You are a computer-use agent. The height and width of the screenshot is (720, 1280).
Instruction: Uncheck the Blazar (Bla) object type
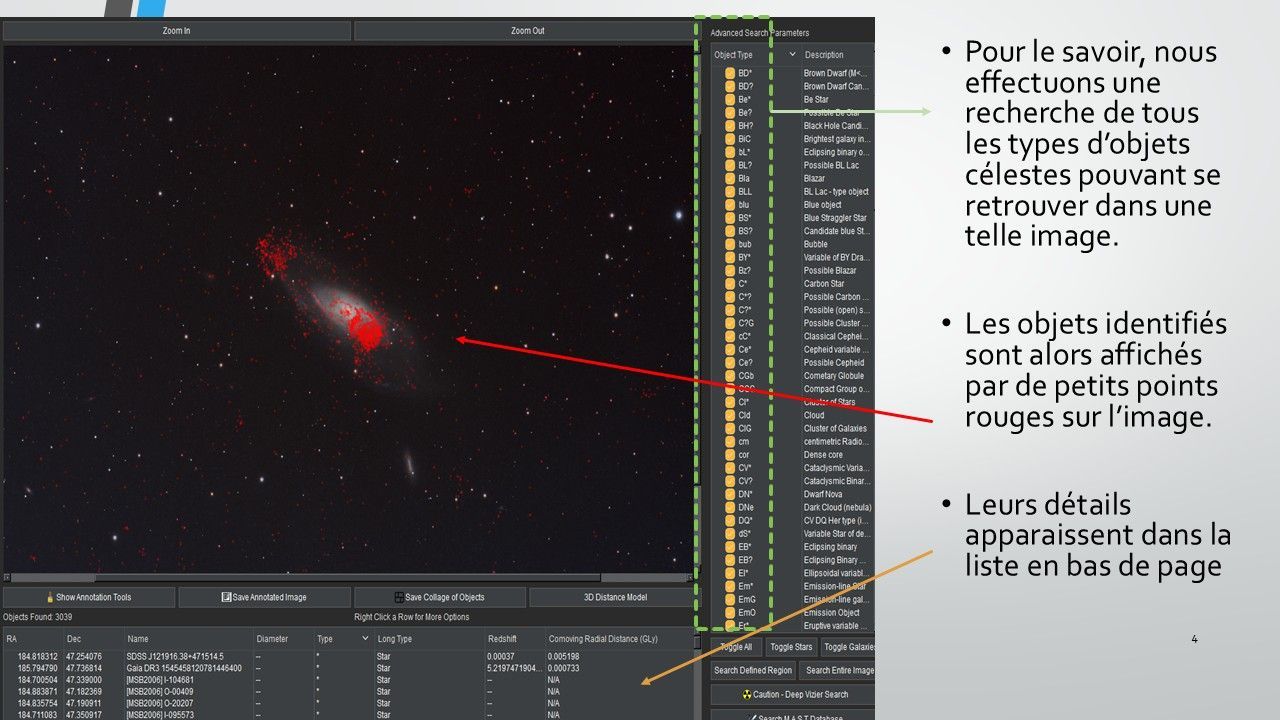[x=730, y=178]
